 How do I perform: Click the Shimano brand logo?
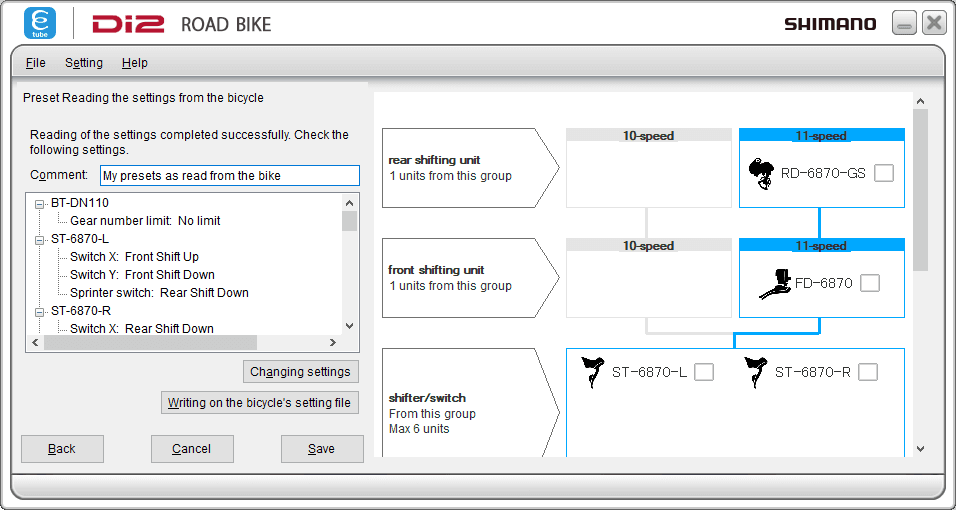click(x=830, y=24)
